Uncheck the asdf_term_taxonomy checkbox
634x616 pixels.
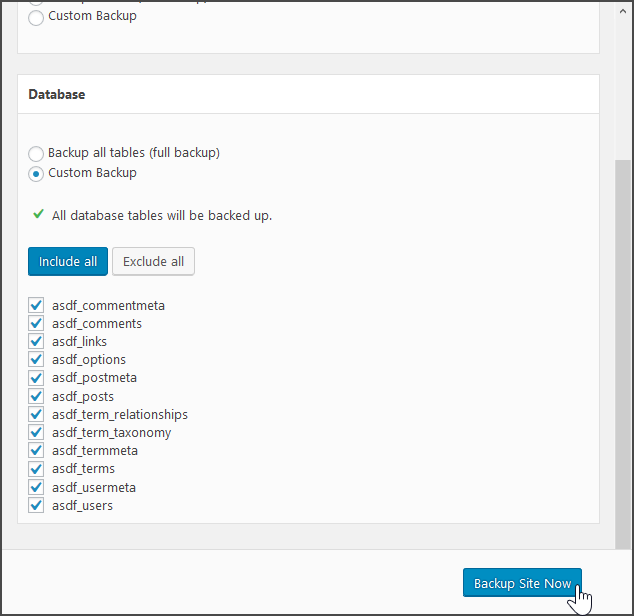(36, 432)
